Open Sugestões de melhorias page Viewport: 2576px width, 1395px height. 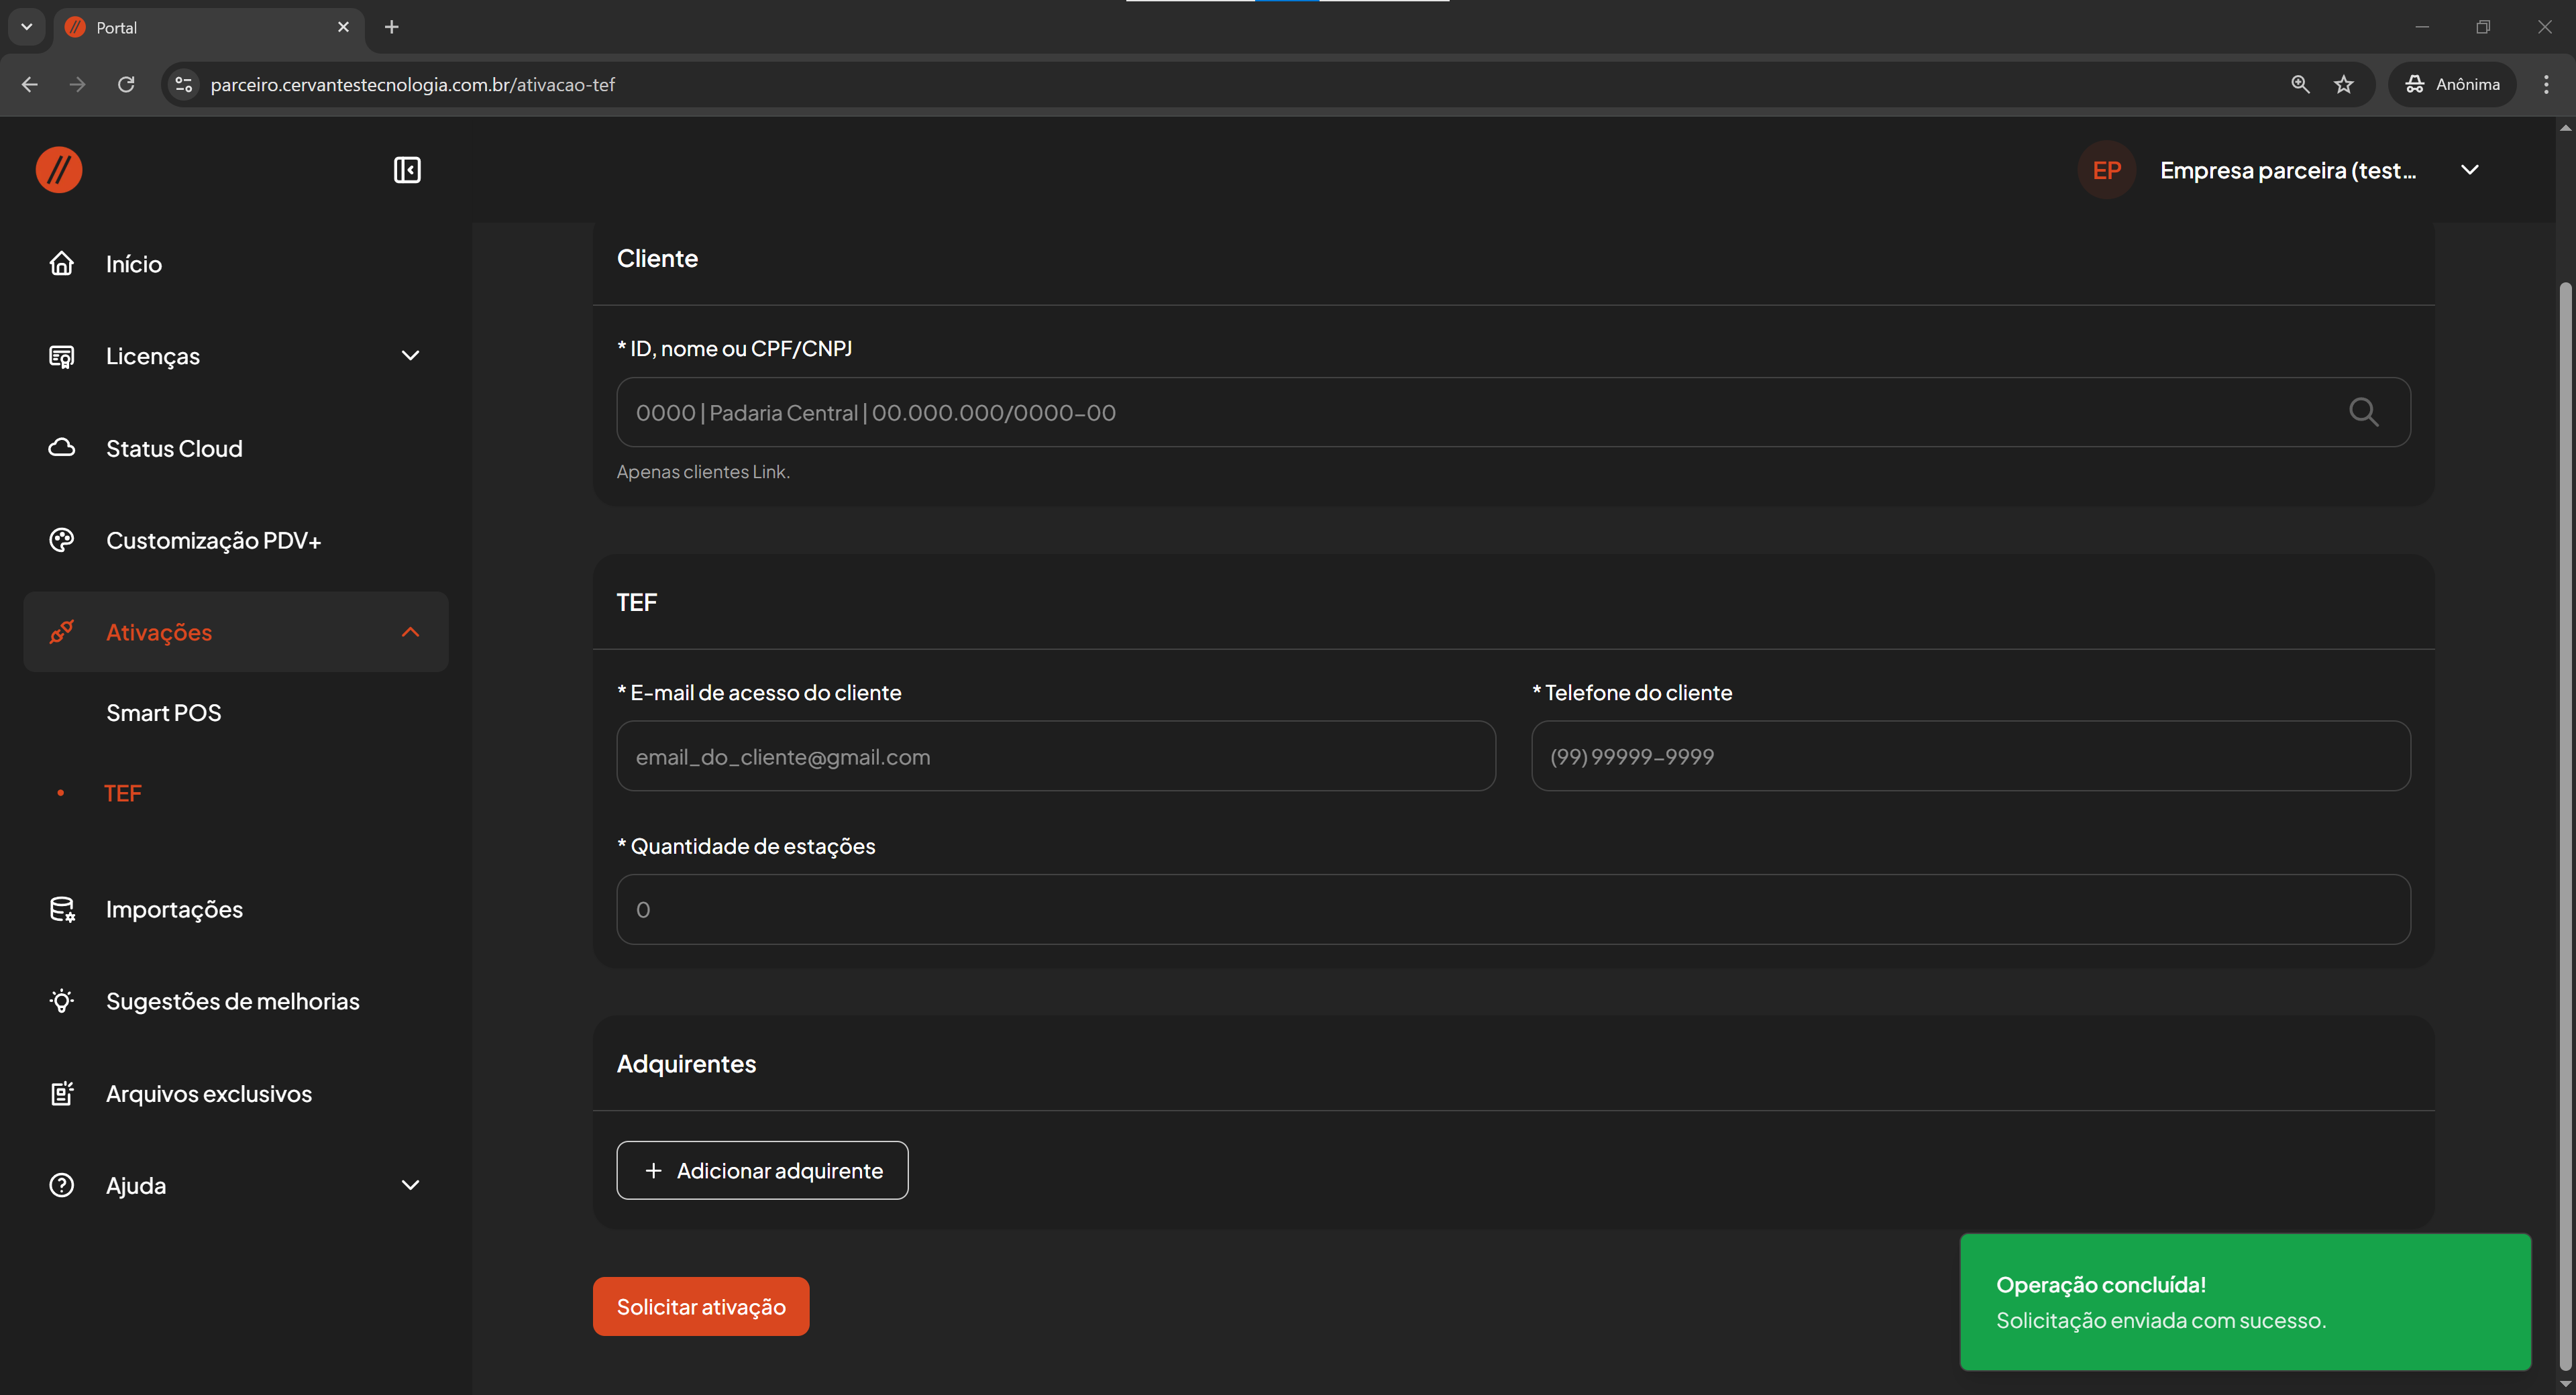[x=232, y=1001]
